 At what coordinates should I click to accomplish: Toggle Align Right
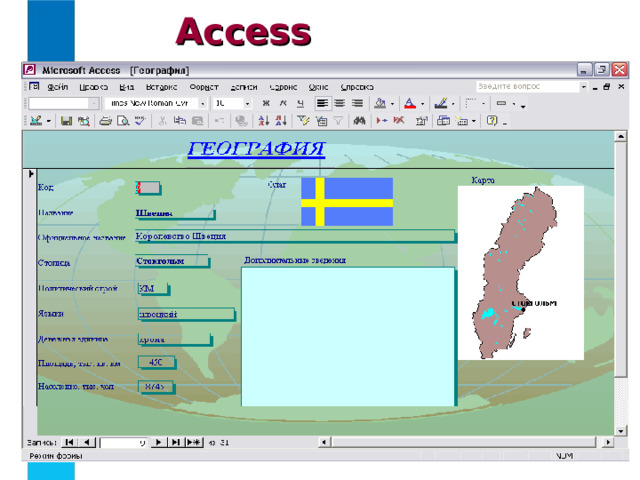click(x=357, y=103)
